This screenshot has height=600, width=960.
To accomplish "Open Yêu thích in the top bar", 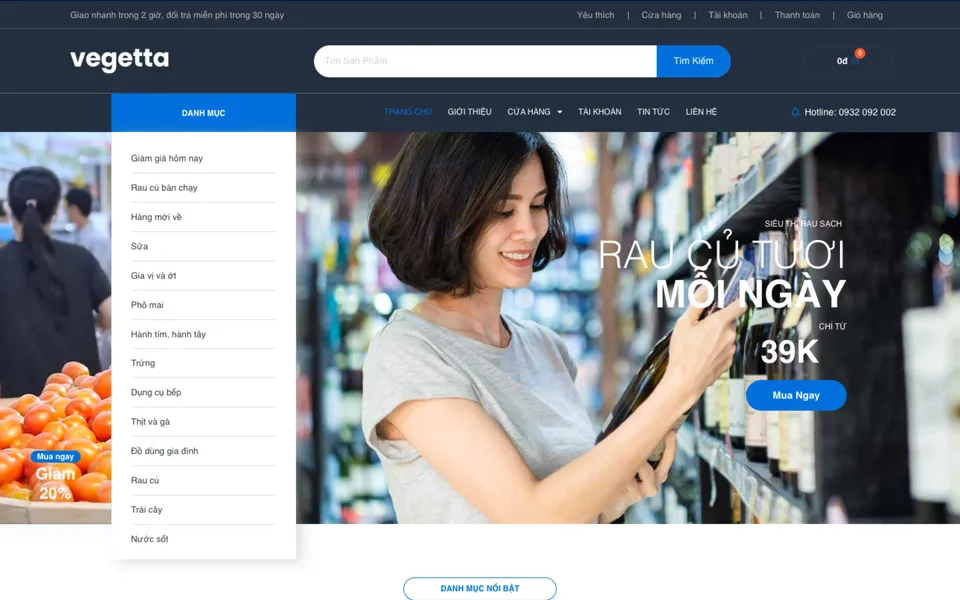I will [595, 15].
